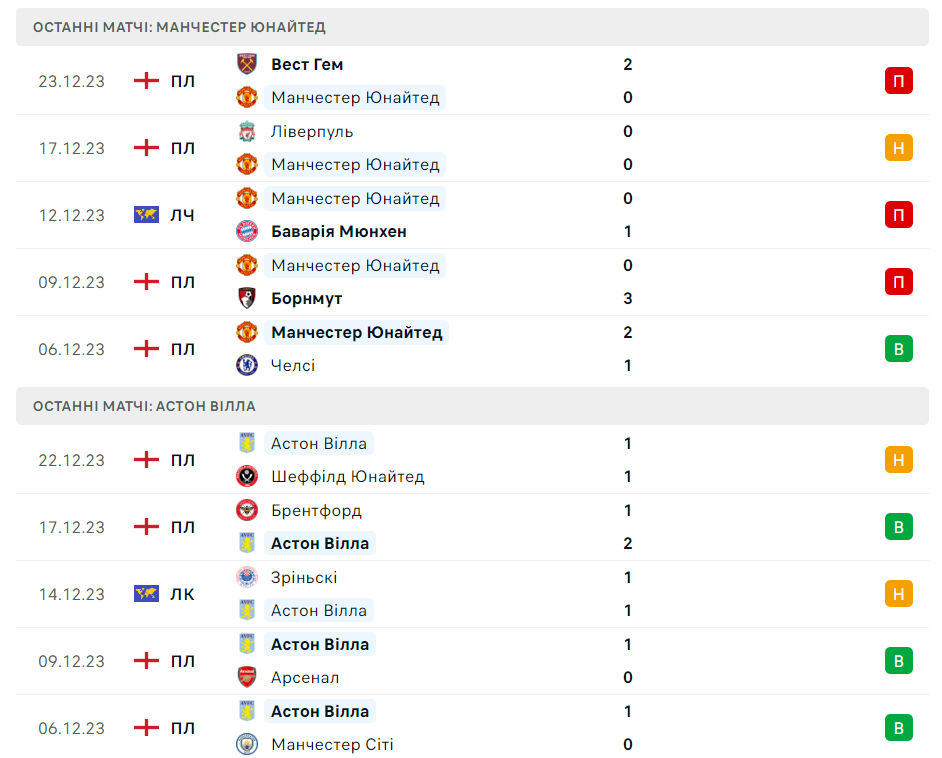Open the Вест Гем team link

click(x=307, y=64)
